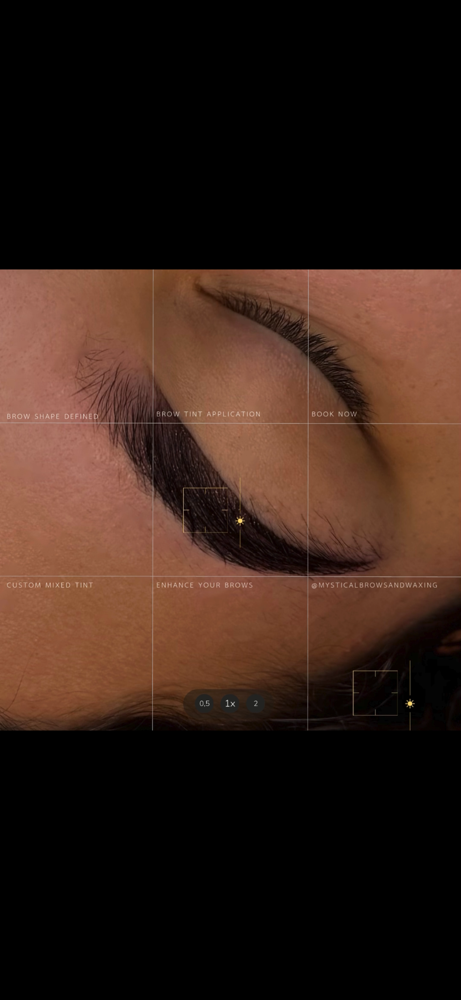Image resolution: width=461 pixels, height=1000 pixels.
Task: Select the 1x zoom level
Action: [x=230, y=703]
